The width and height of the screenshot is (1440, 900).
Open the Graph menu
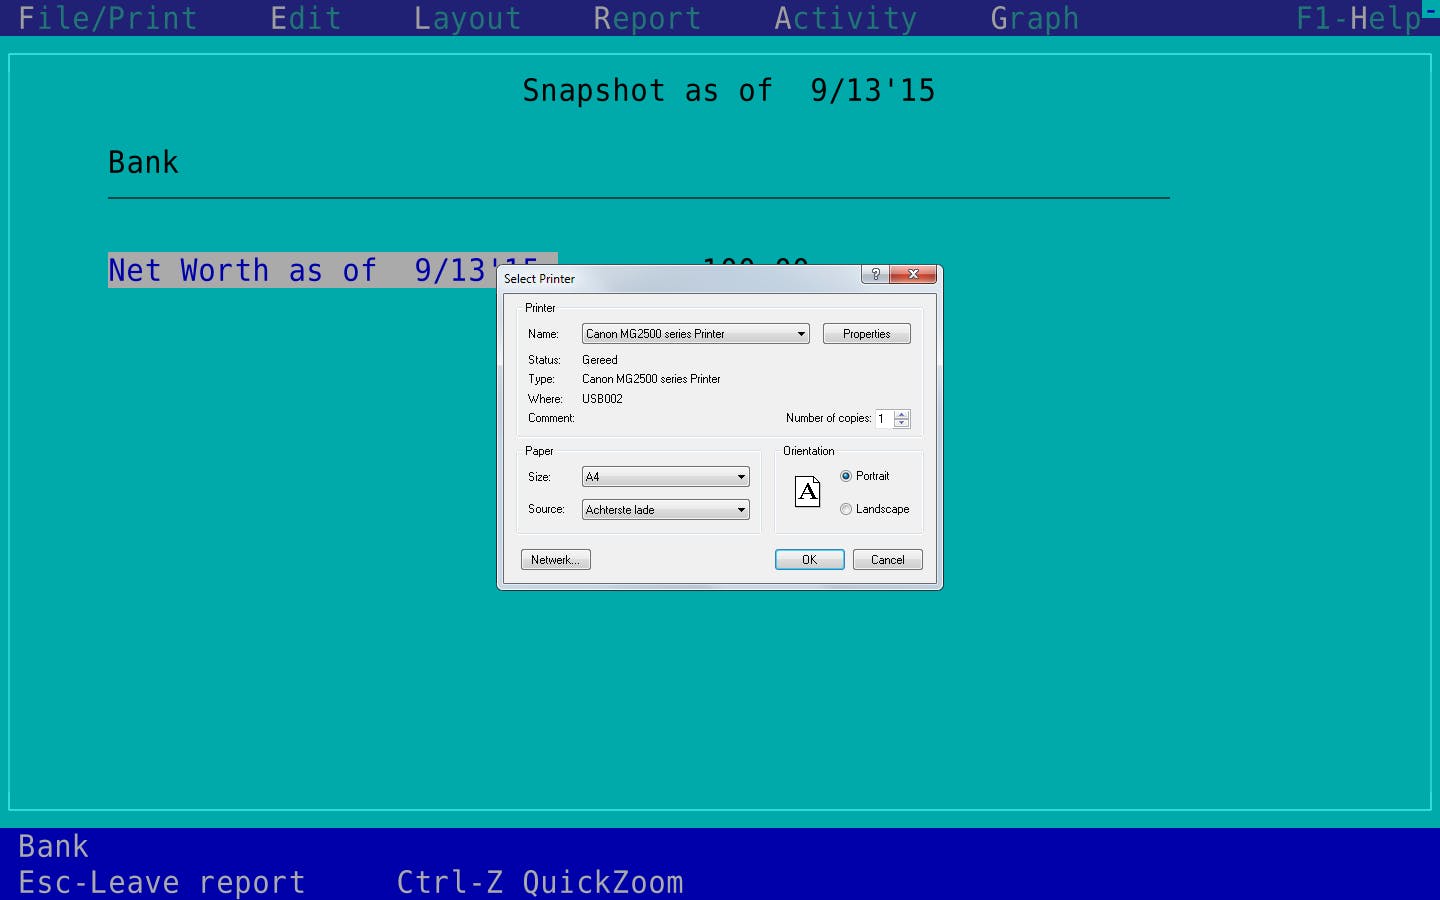click(1034, 18)
